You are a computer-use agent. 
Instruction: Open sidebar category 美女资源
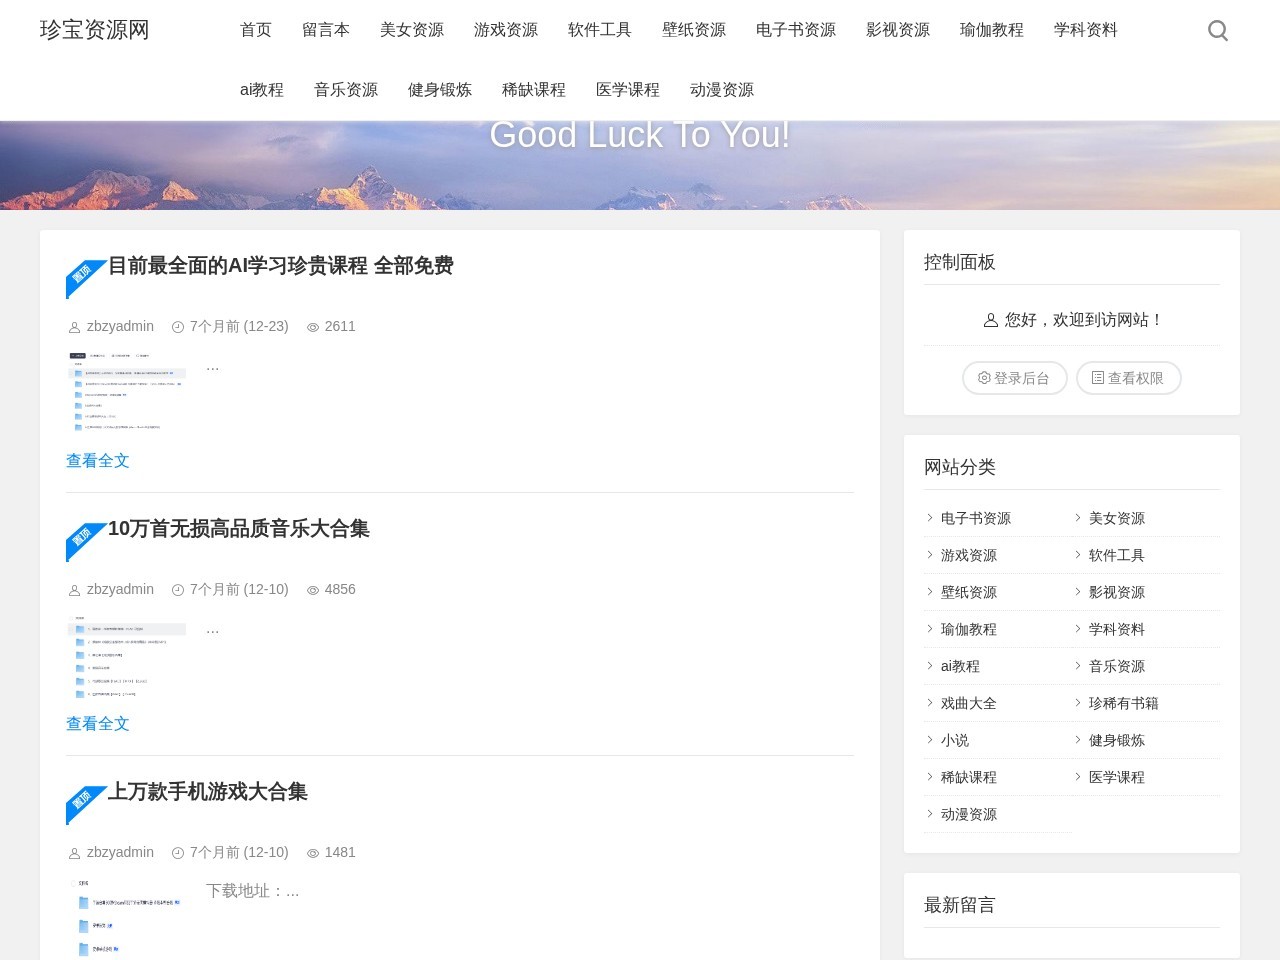[1117, 518]
